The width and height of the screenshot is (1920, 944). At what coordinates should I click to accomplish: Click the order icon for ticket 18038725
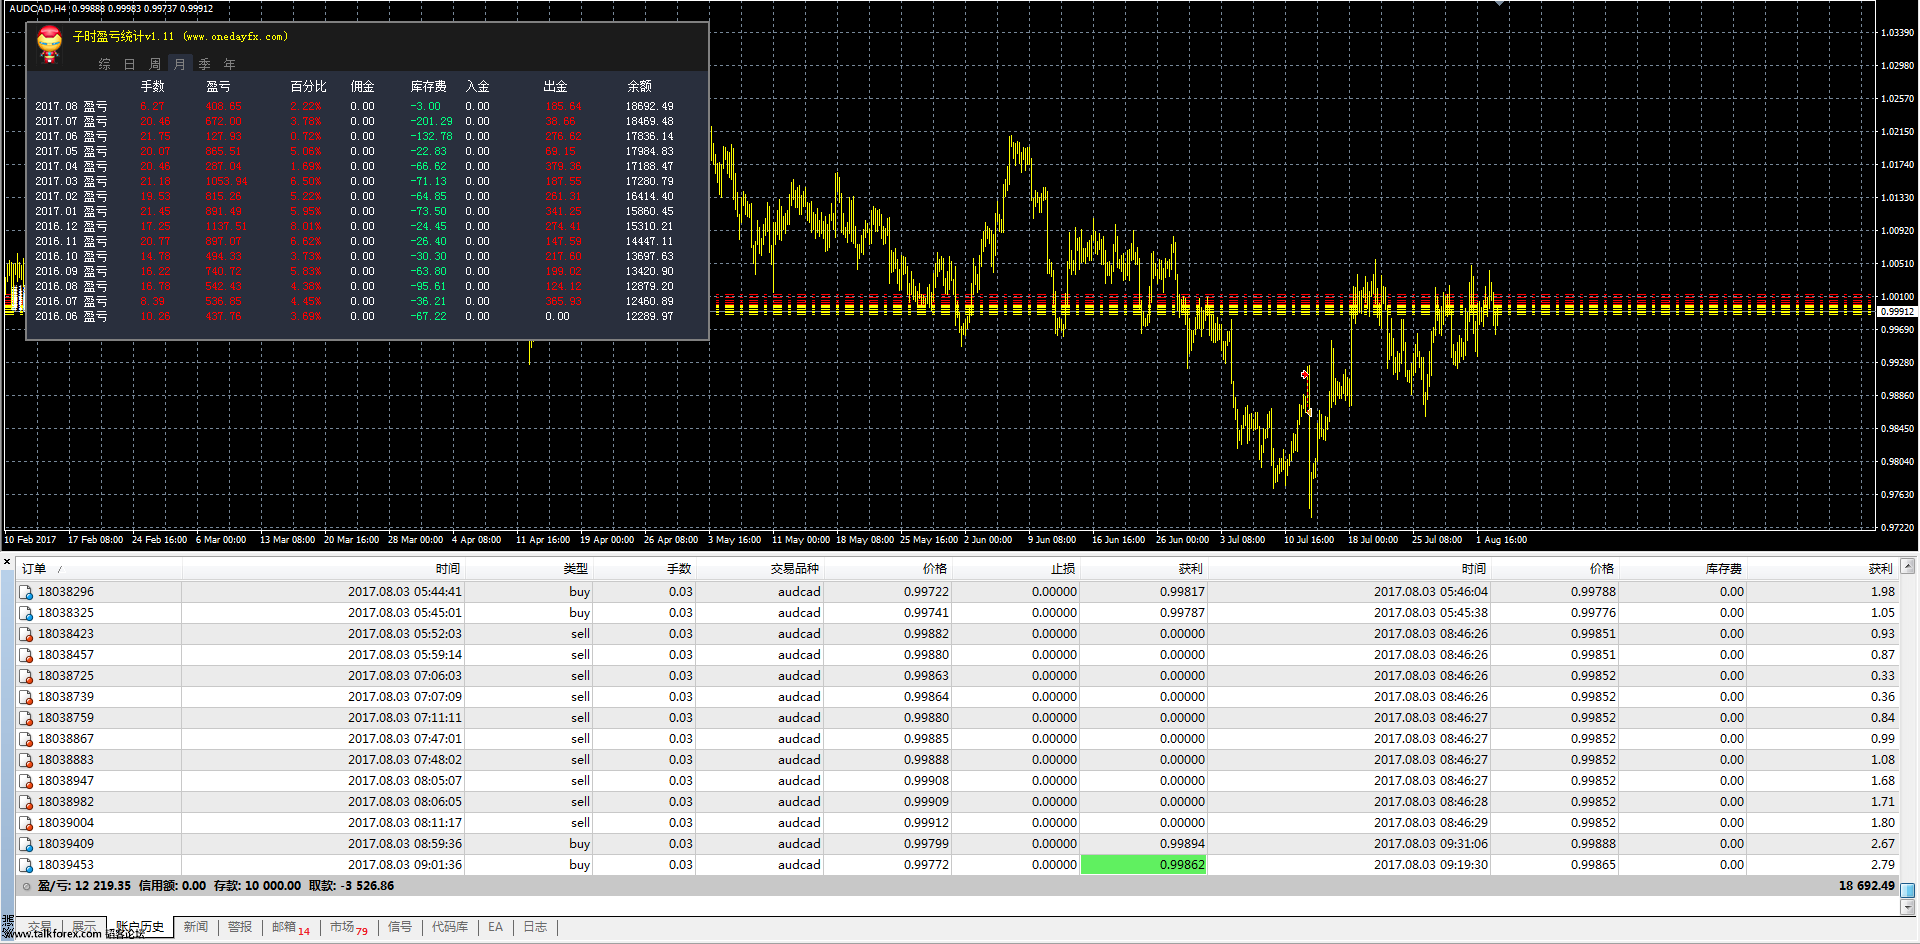point(26,676)
